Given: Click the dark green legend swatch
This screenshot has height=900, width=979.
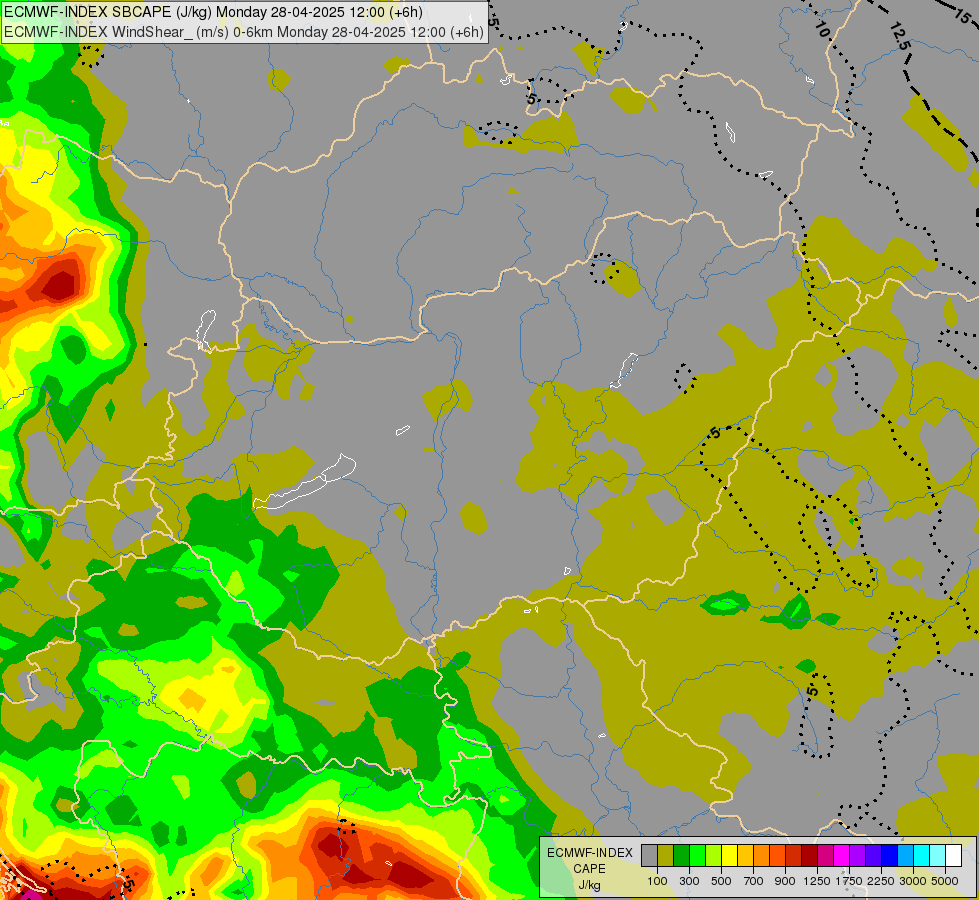Looking at the screenshot, I should click(682, 856).
